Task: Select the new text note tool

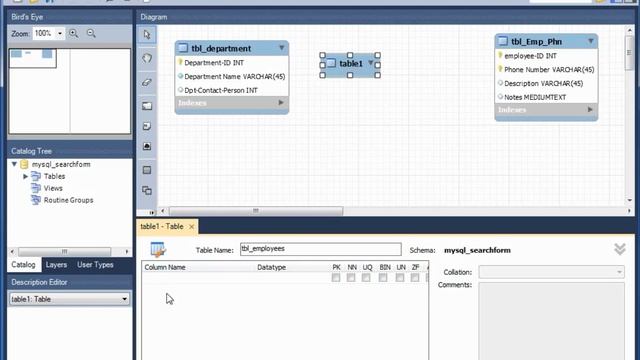Action: tap(147, 126)
